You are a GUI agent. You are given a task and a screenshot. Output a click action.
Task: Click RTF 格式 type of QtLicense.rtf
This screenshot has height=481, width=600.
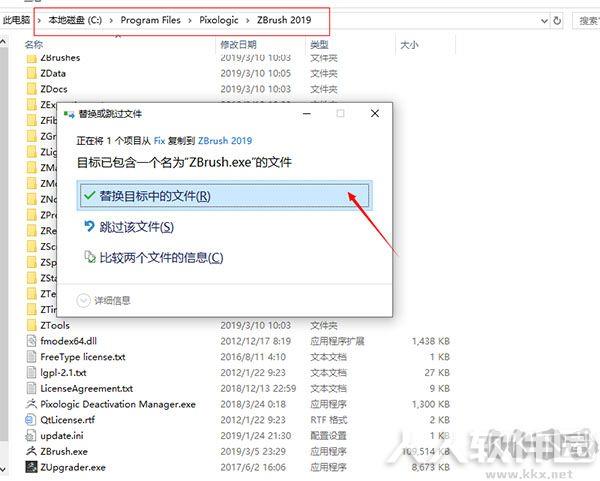[x=328, y=420]
